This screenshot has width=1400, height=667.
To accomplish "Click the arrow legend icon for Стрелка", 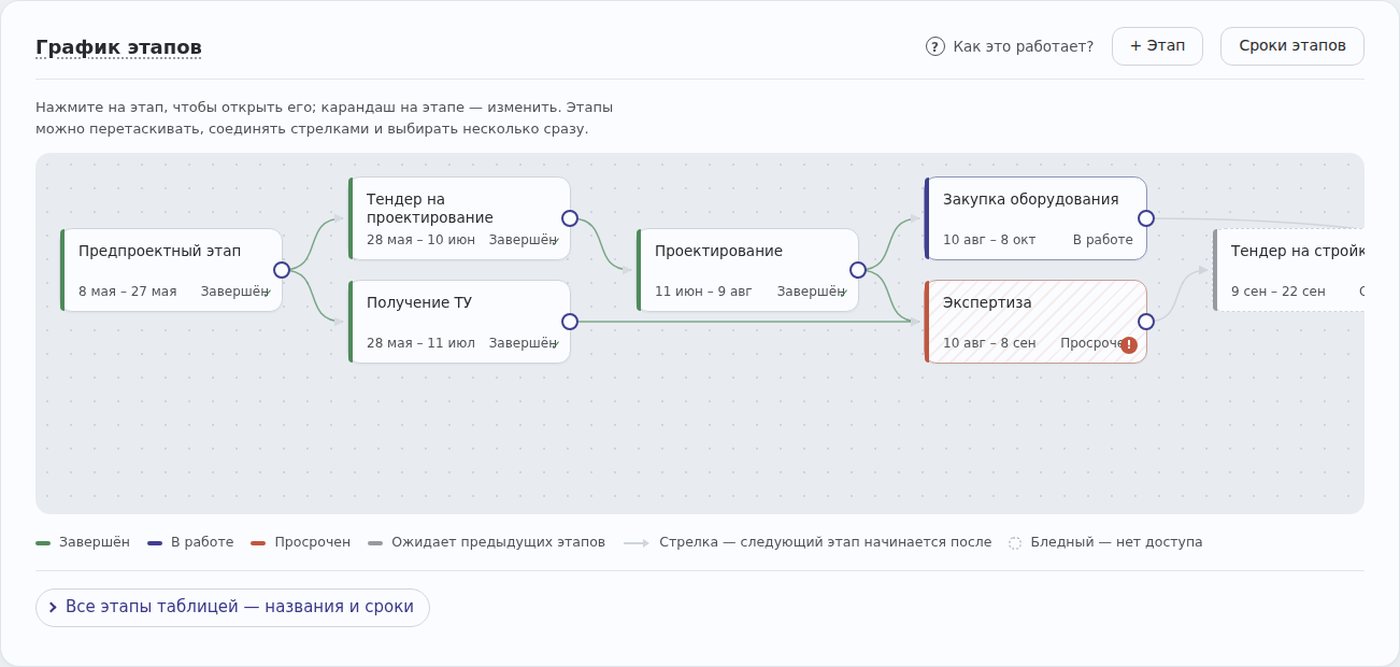I will coord(637,543).
